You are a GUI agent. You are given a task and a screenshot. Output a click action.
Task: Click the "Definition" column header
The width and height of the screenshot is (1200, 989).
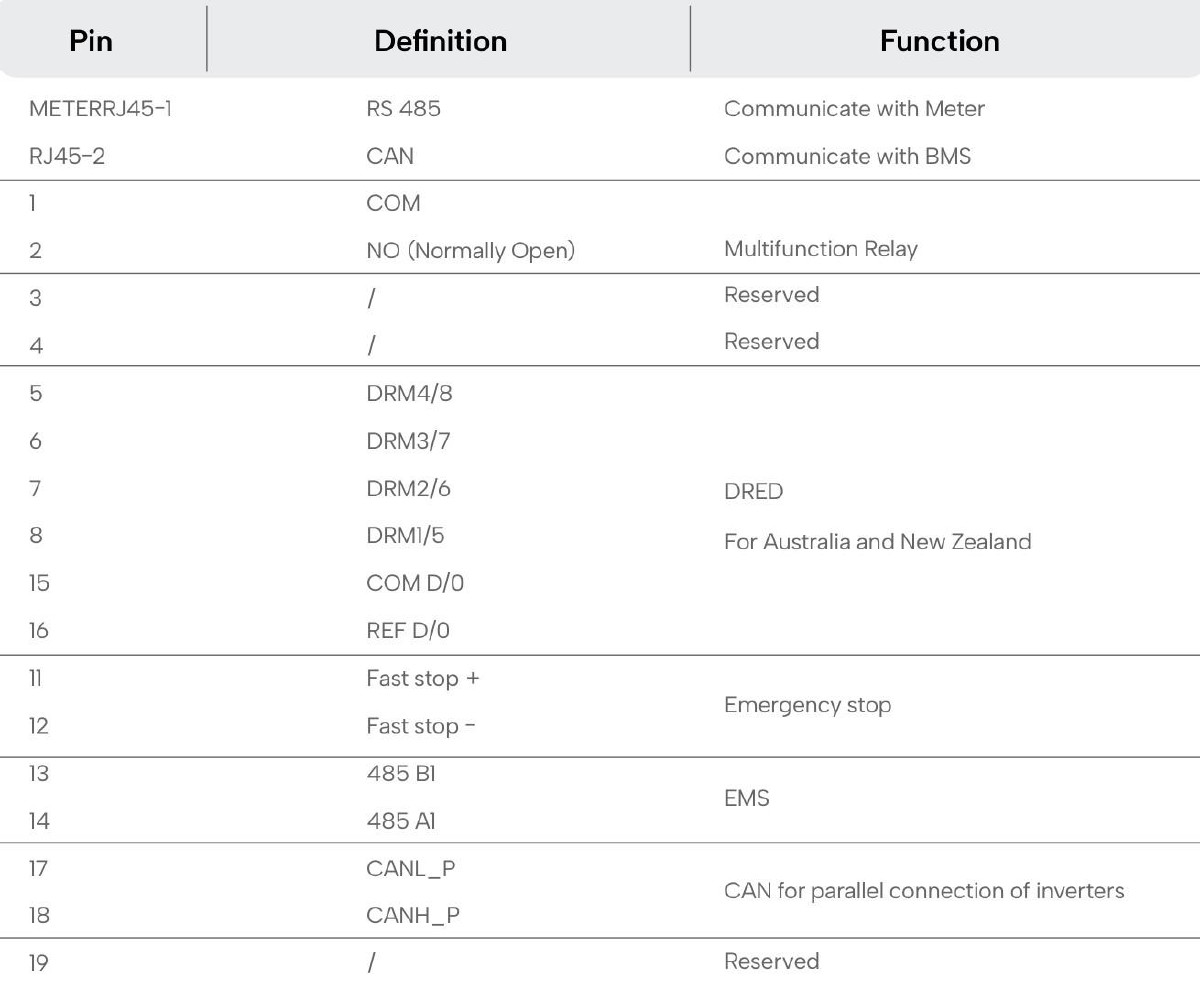440,41
